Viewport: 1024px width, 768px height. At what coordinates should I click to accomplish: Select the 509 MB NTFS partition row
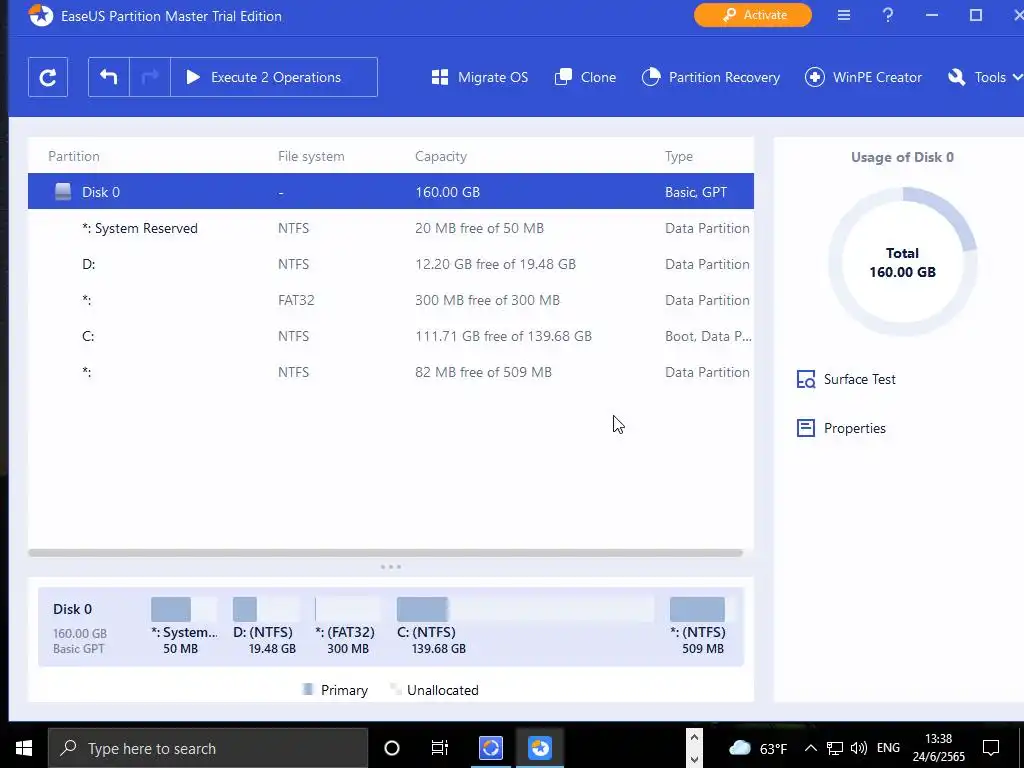pyautogui.click(x=391, y=372)
